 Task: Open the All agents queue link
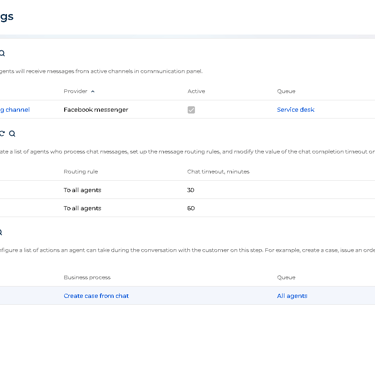pos(292,296)
